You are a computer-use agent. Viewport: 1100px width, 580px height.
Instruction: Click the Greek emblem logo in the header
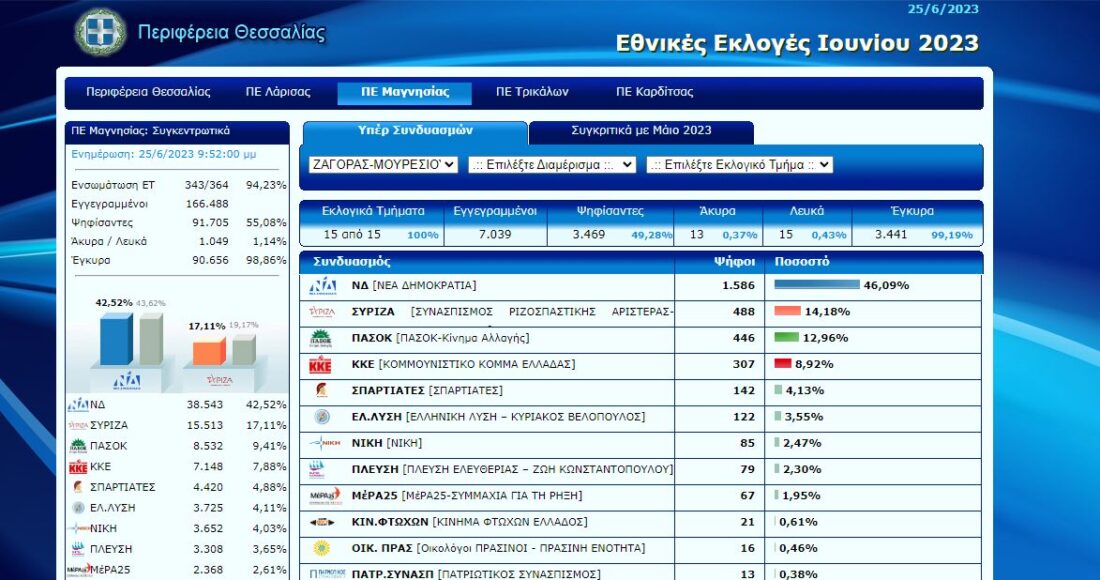[101, 32]
